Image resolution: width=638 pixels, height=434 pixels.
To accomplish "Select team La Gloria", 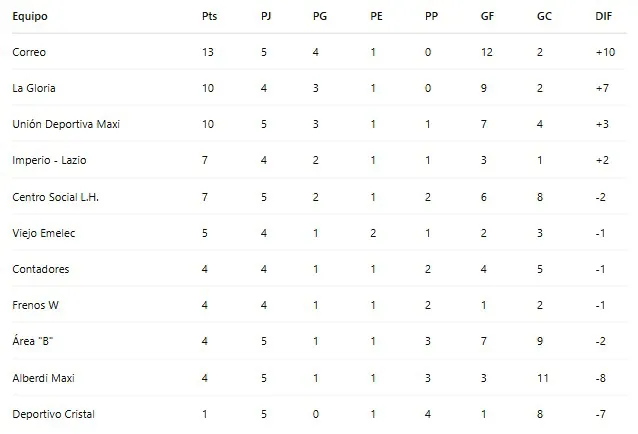I will click(34, 88).
